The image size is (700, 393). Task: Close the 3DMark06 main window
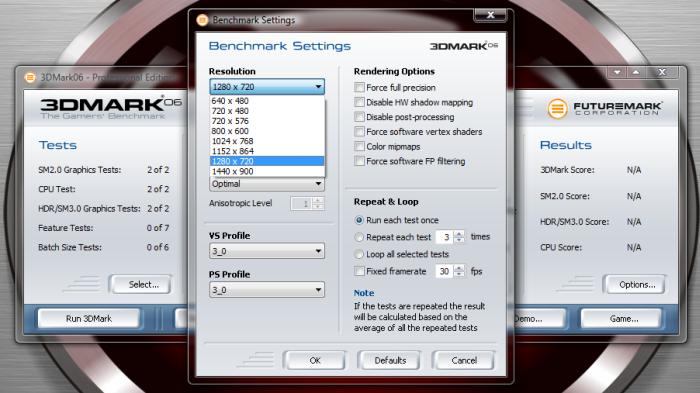click(662, 72)
